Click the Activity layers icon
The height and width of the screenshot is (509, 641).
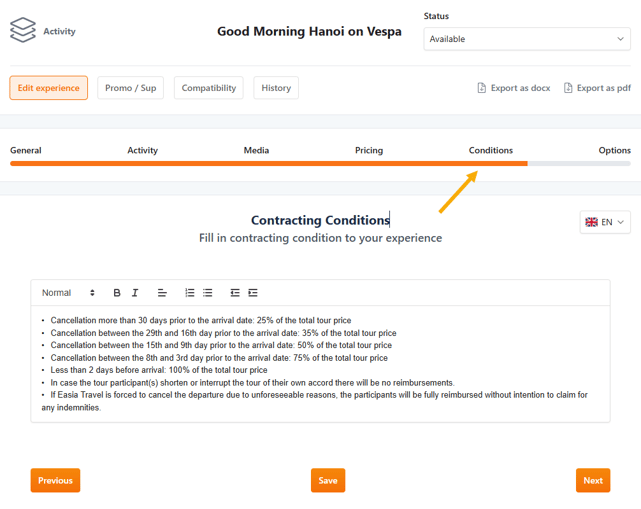(x=23, y=31)
